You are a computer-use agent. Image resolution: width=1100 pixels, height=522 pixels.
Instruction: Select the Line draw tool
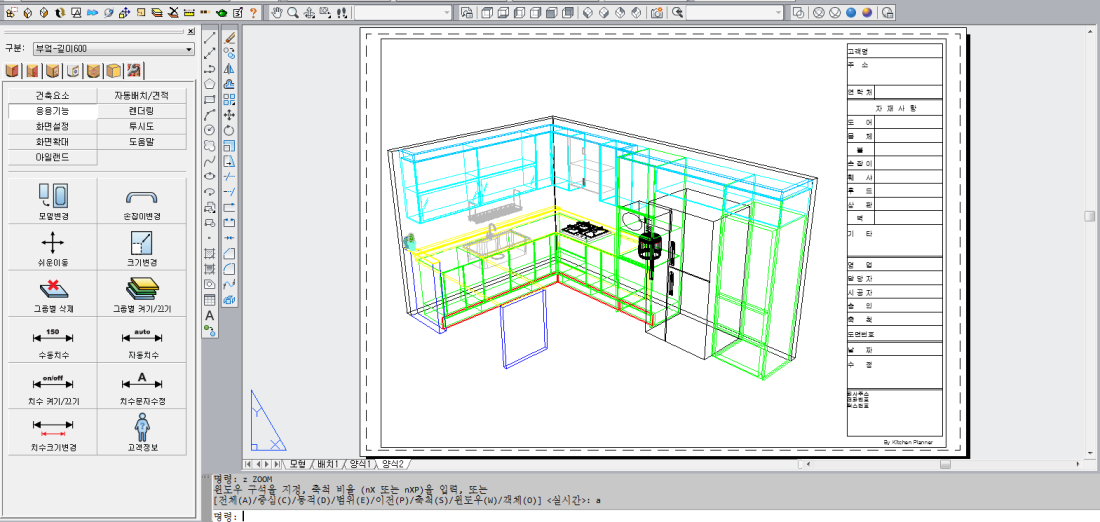(209, 37)
